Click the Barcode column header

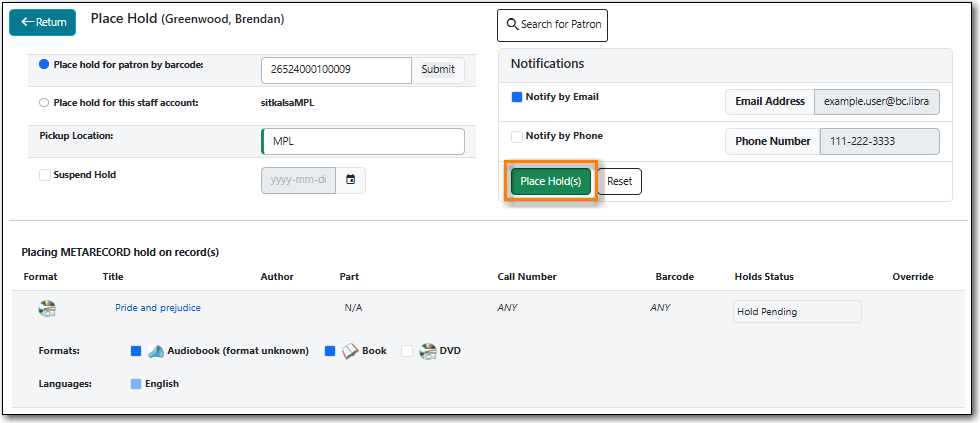[674, 276]
